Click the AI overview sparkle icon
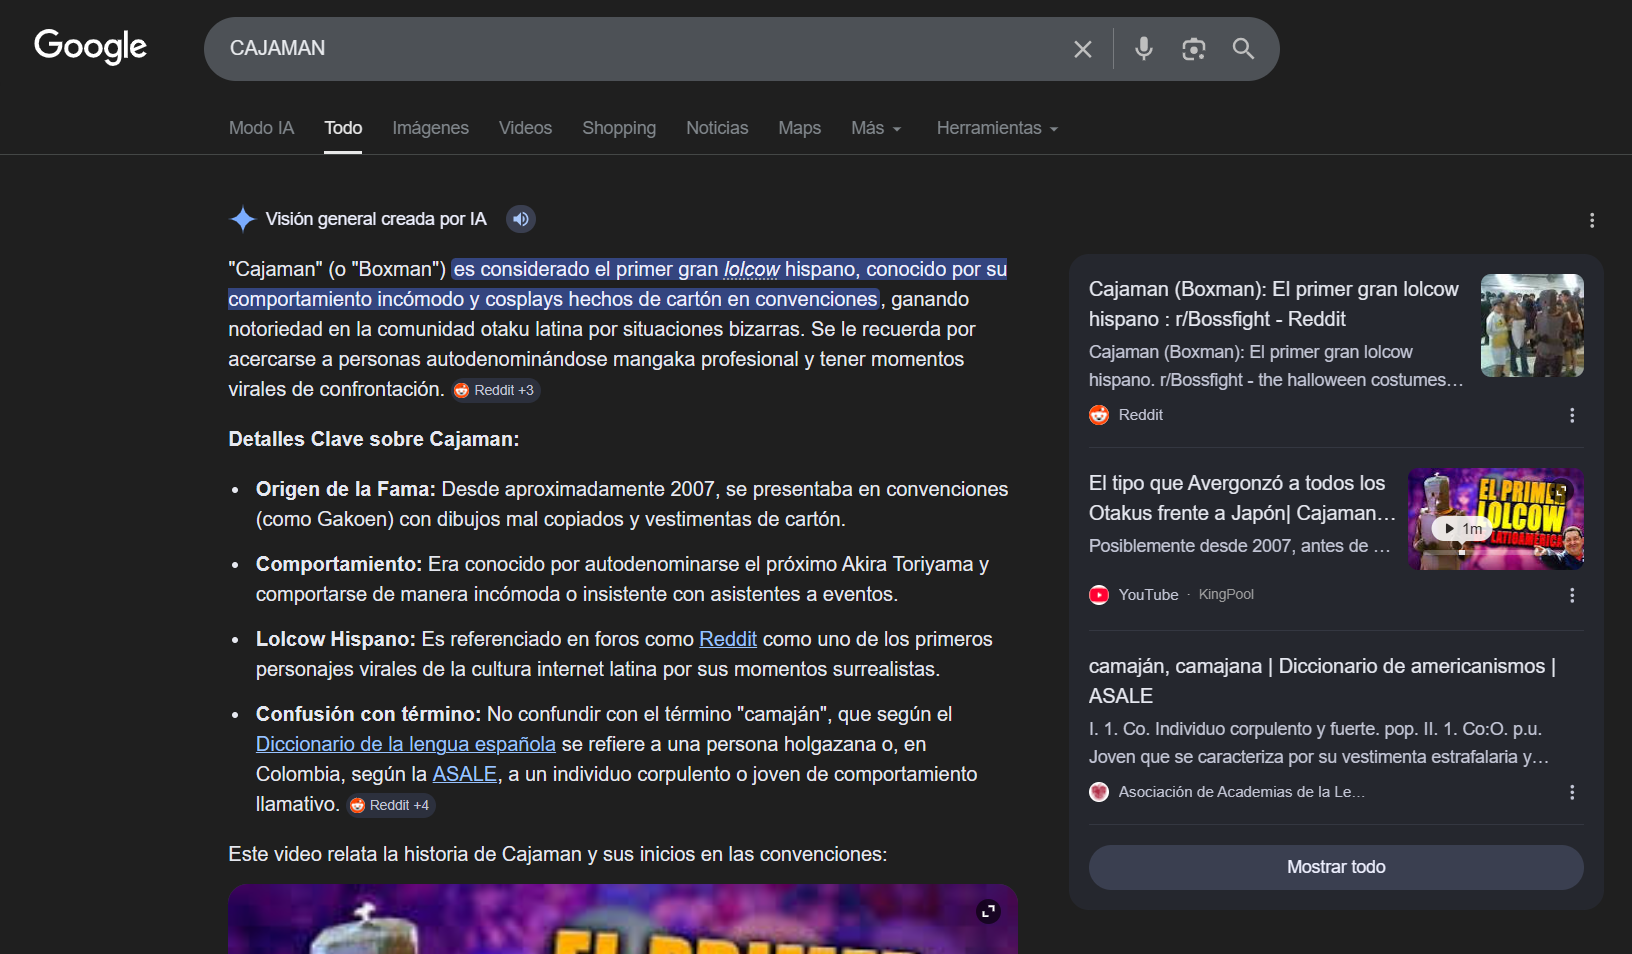The image size is (1632, 954). [x=242, y=219]
